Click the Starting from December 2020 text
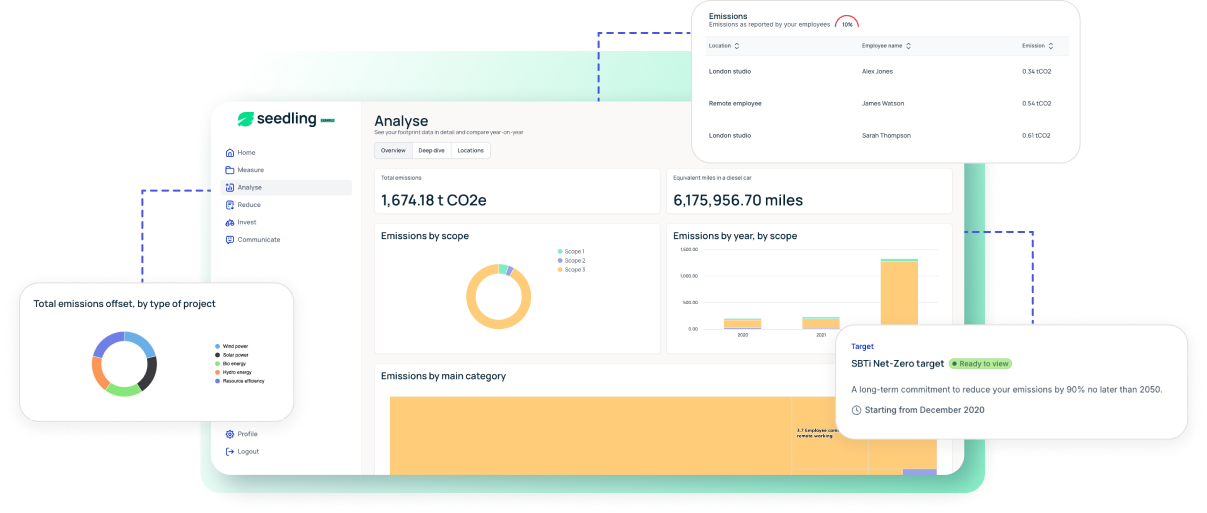 click(924, 410)
